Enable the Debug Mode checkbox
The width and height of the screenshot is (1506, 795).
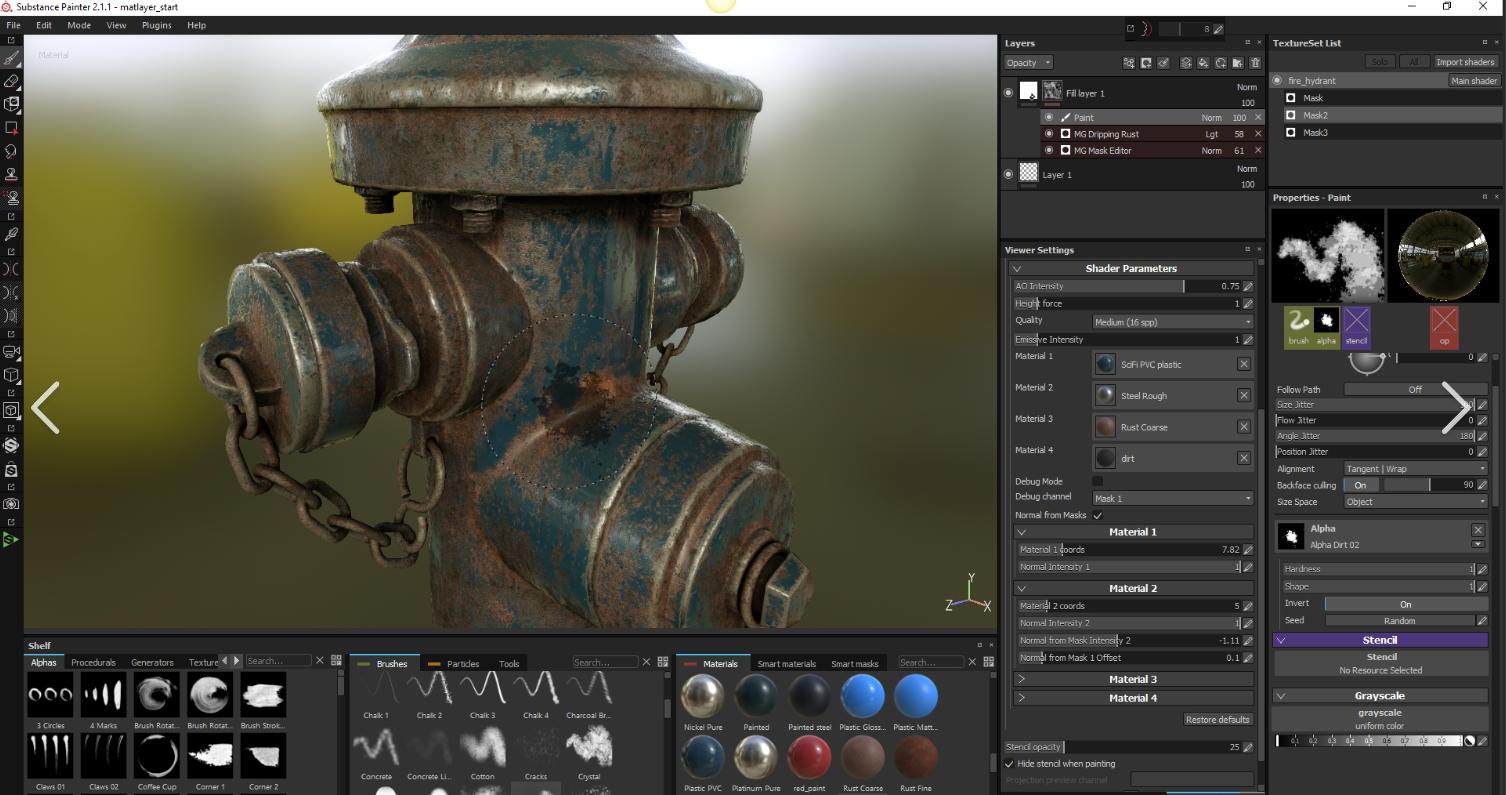1097,481
